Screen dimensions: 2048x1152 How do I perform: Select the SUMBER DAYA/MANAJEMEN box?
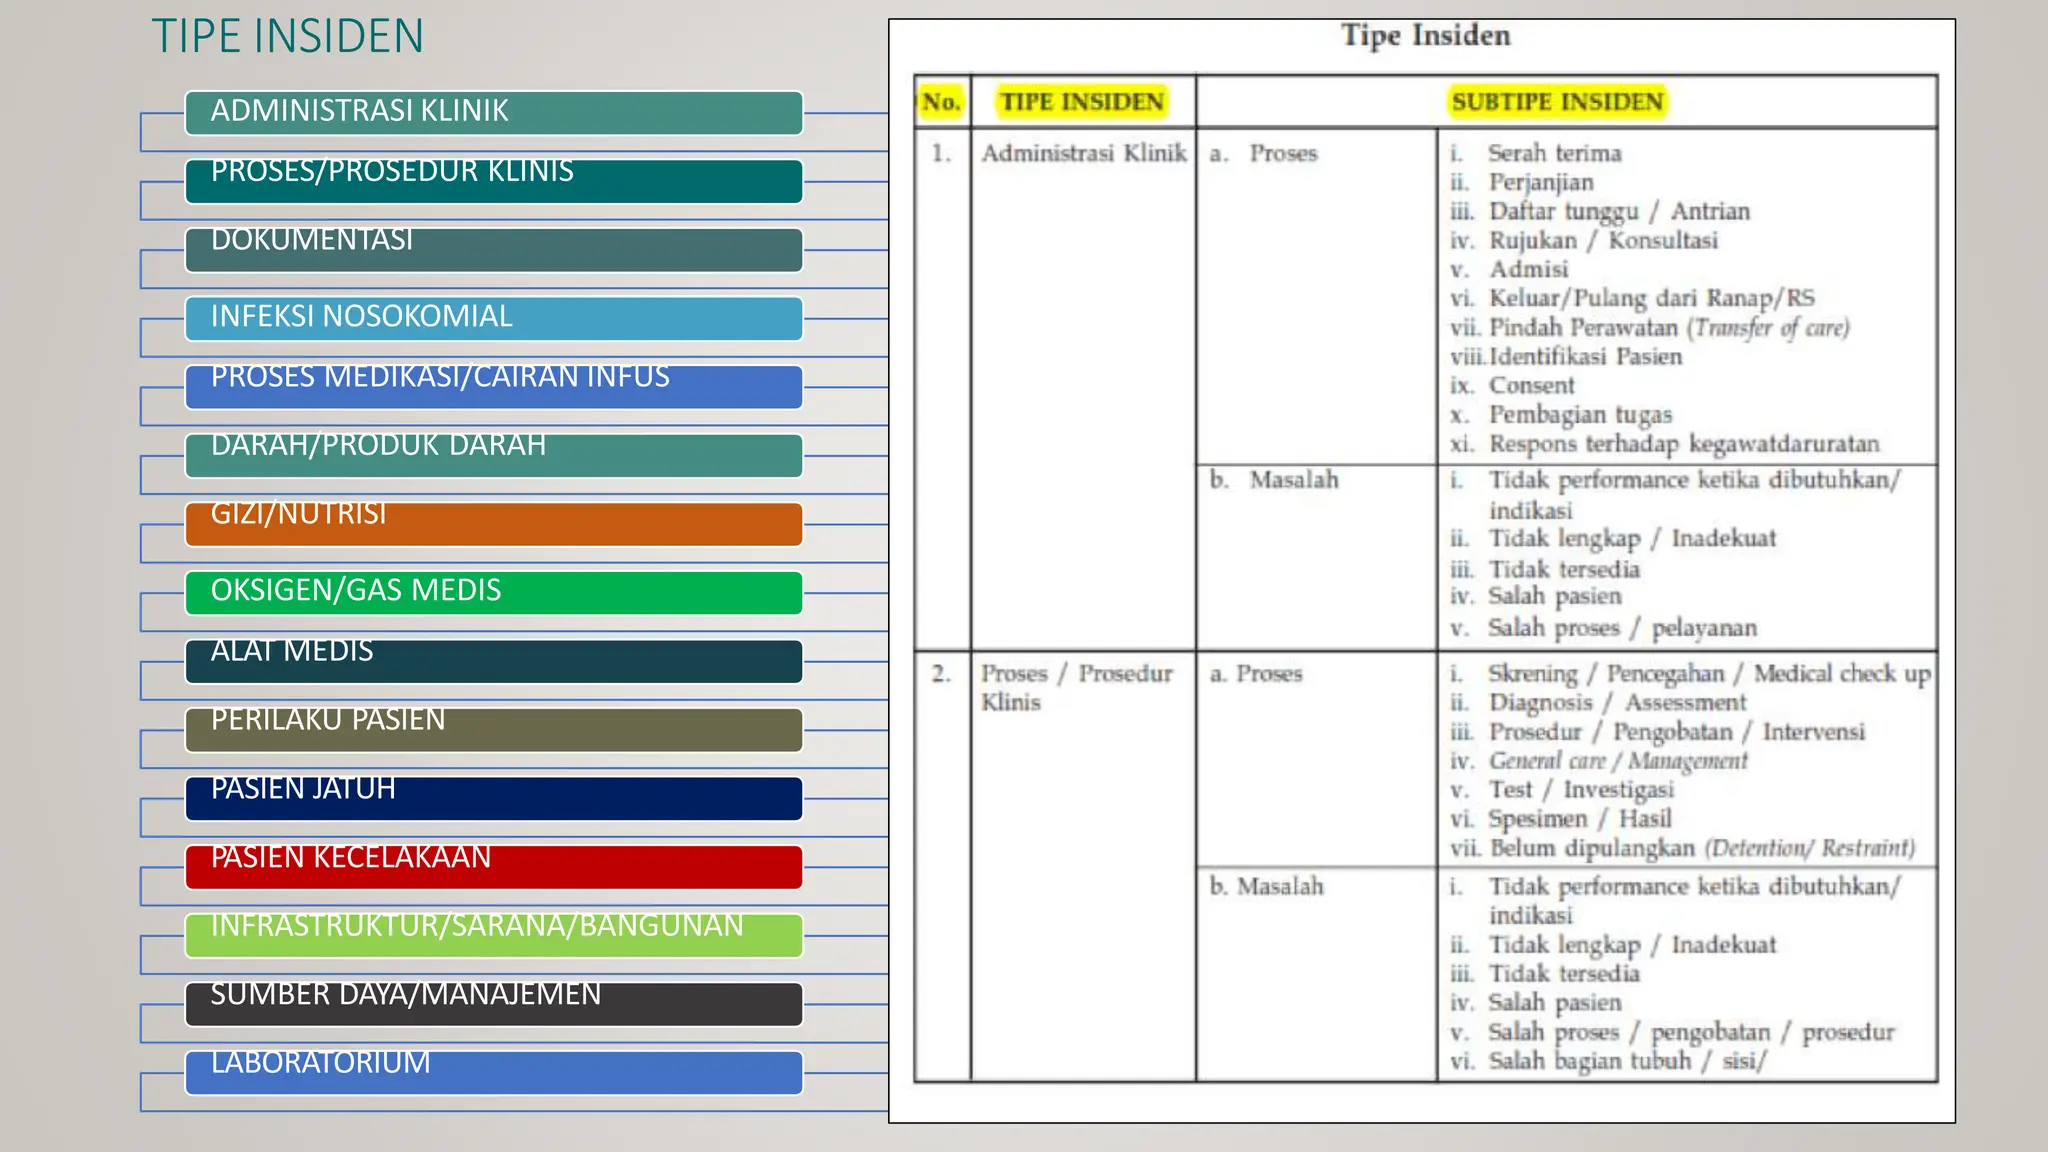click(493, 1003)
